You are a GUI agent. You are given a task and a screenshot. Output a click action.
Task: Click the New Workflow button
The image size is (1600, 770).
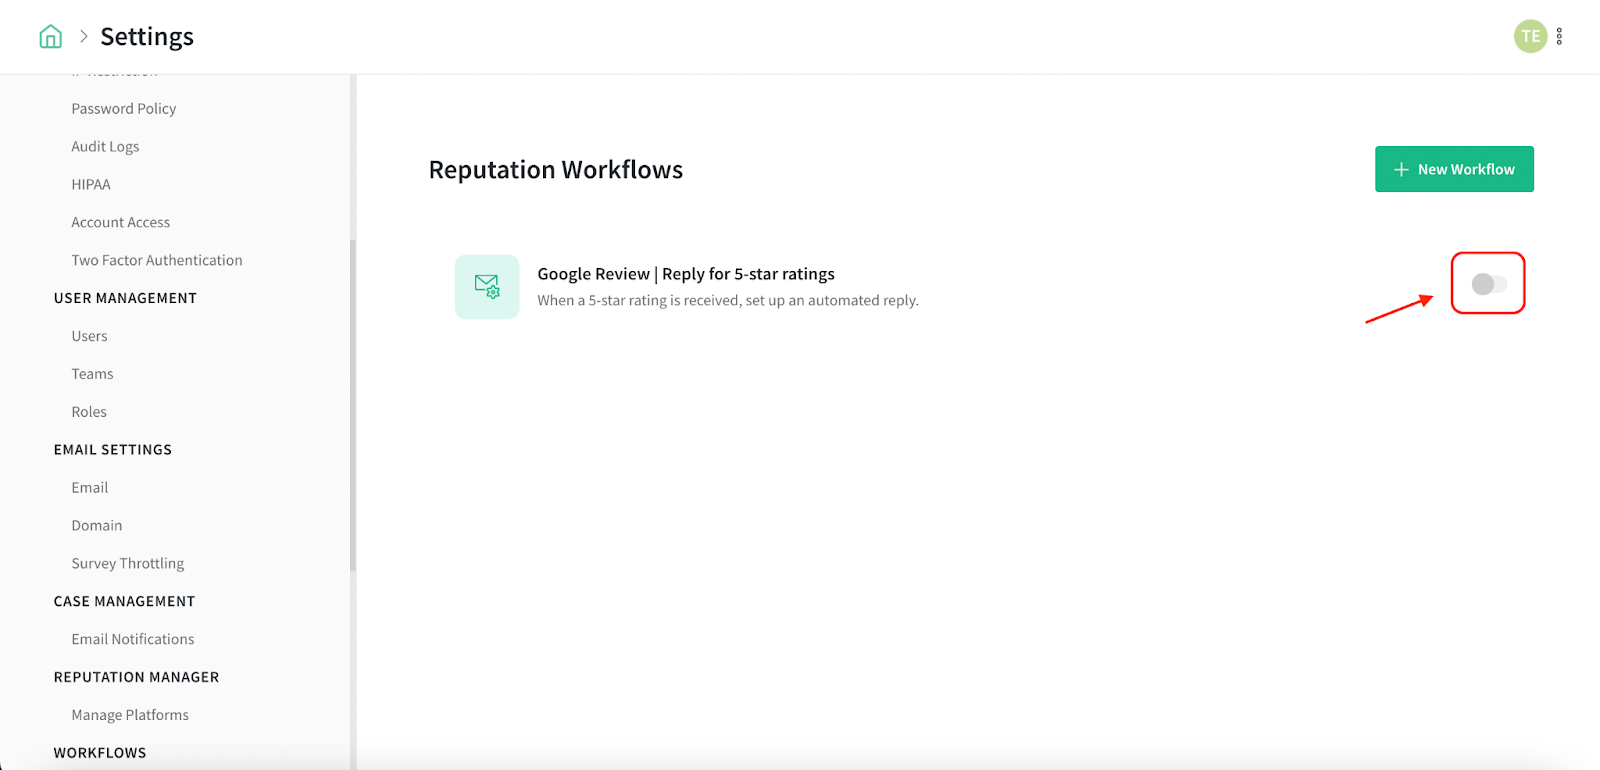pos(1454,169)
